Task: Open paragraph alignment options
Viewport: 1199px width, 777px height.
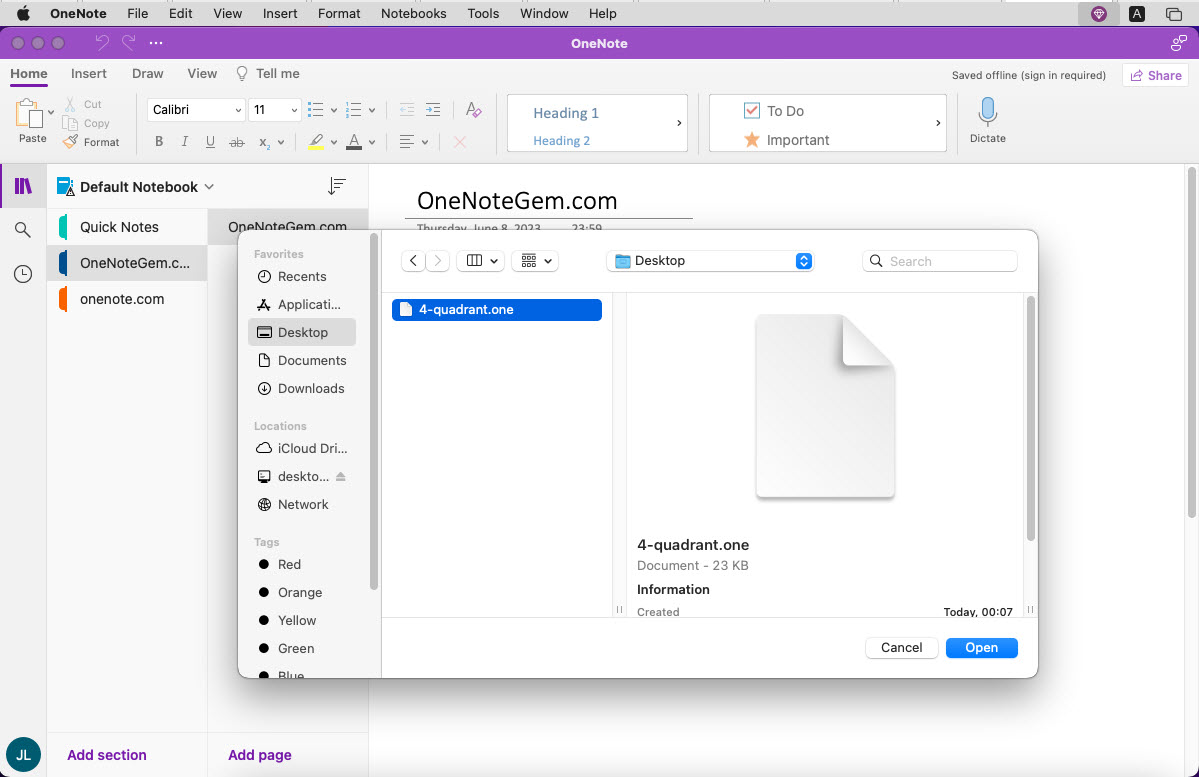Action: click(414, 141)
